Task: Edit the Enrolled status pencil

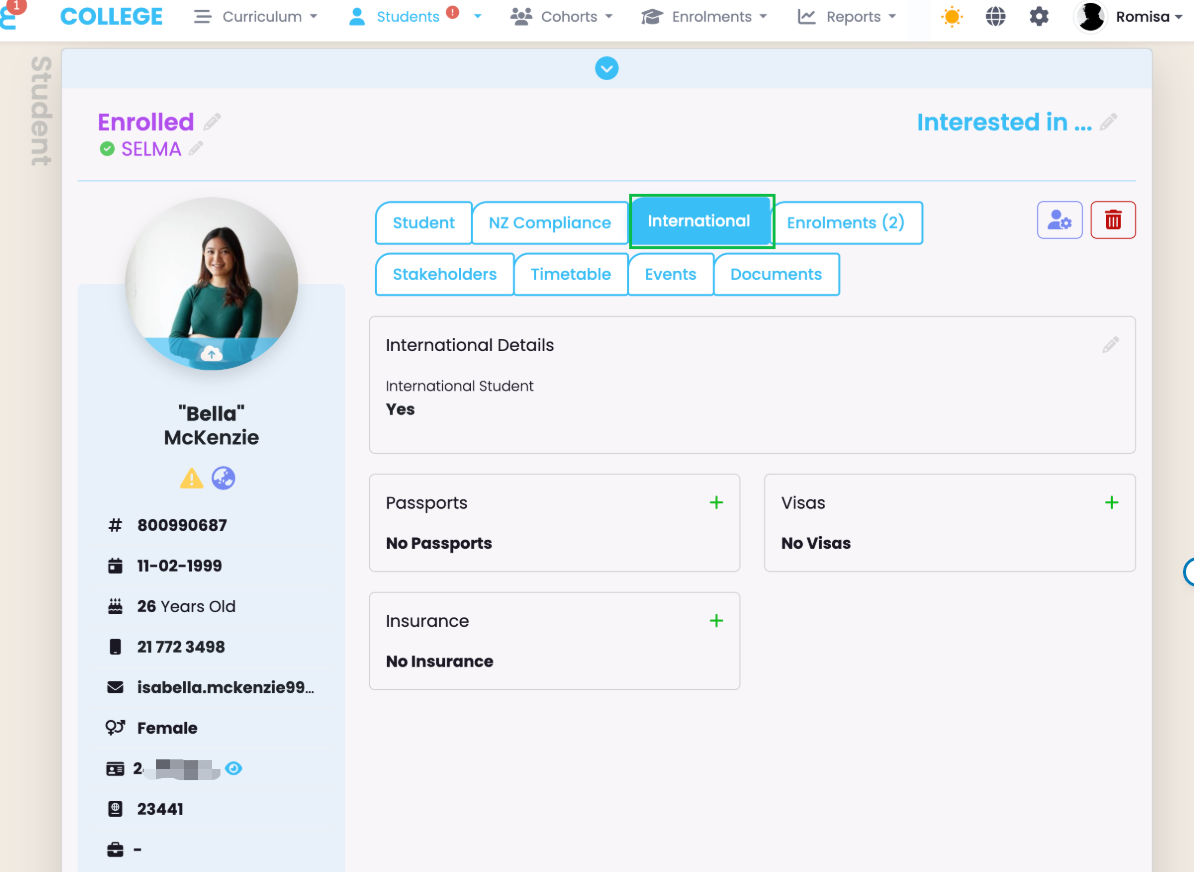Action: point(212,122)
